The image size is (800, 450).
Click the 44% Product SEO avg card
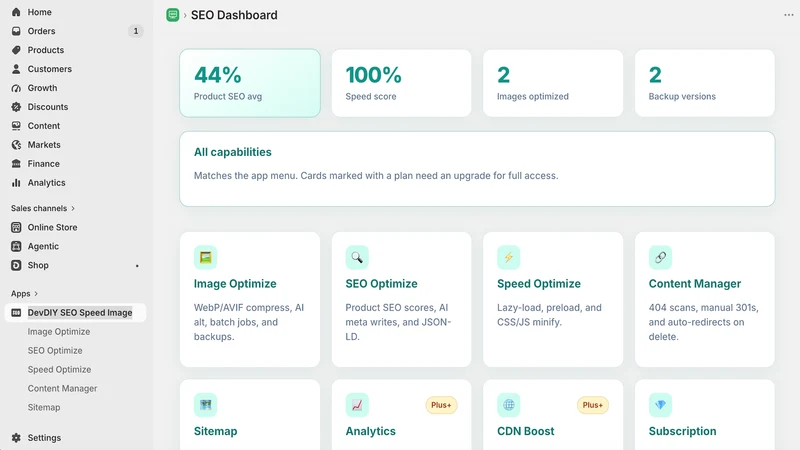(x=250, y=83)
